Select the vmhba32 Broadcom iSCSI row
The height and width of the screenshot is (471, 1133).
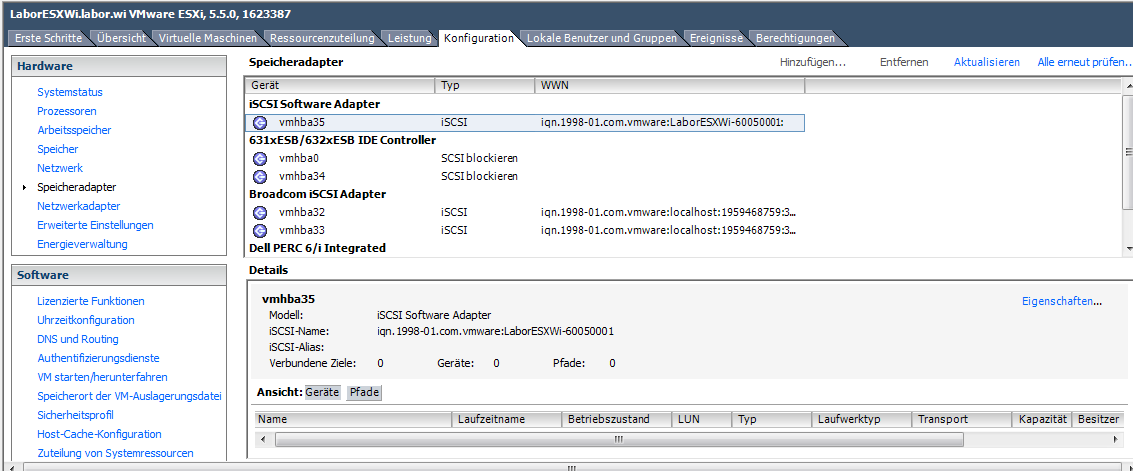coord(525,213)
